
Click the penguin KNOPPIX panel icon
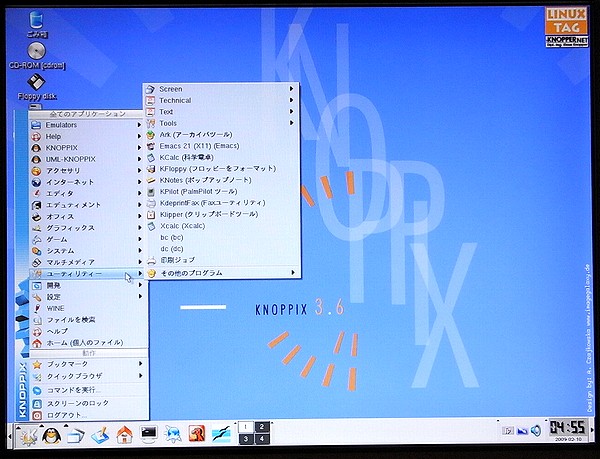52,435
